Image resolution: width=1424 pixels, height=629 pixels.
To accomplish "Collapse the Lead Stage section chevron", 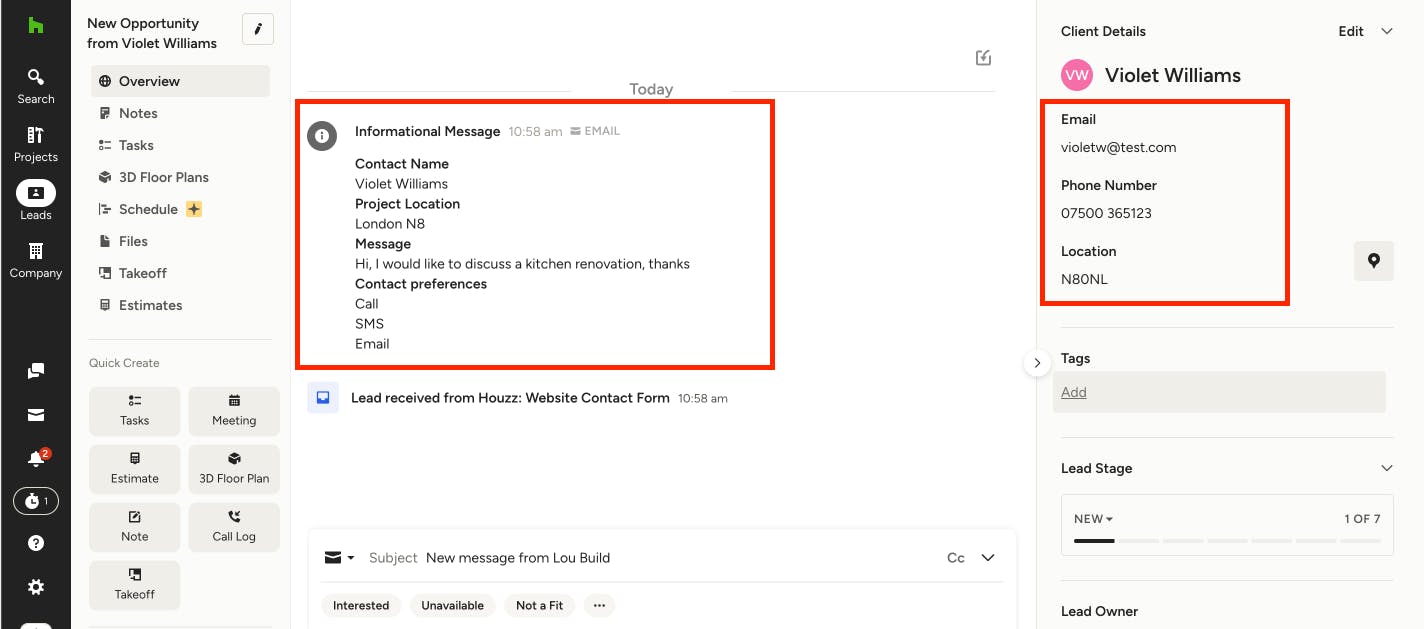I will coord(1387,468).
